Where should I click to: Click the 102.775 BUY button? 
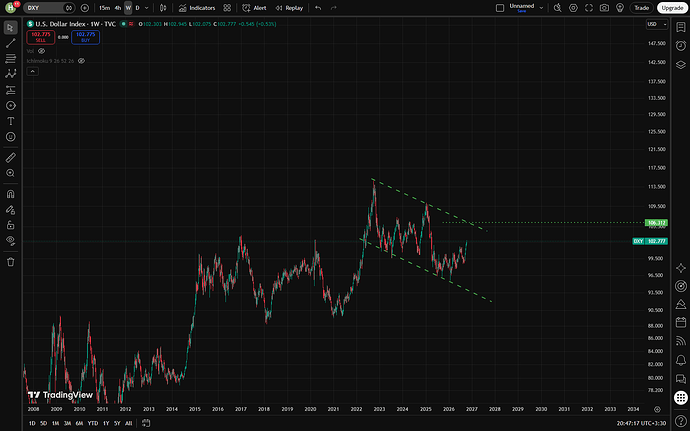tap(85, 37)
